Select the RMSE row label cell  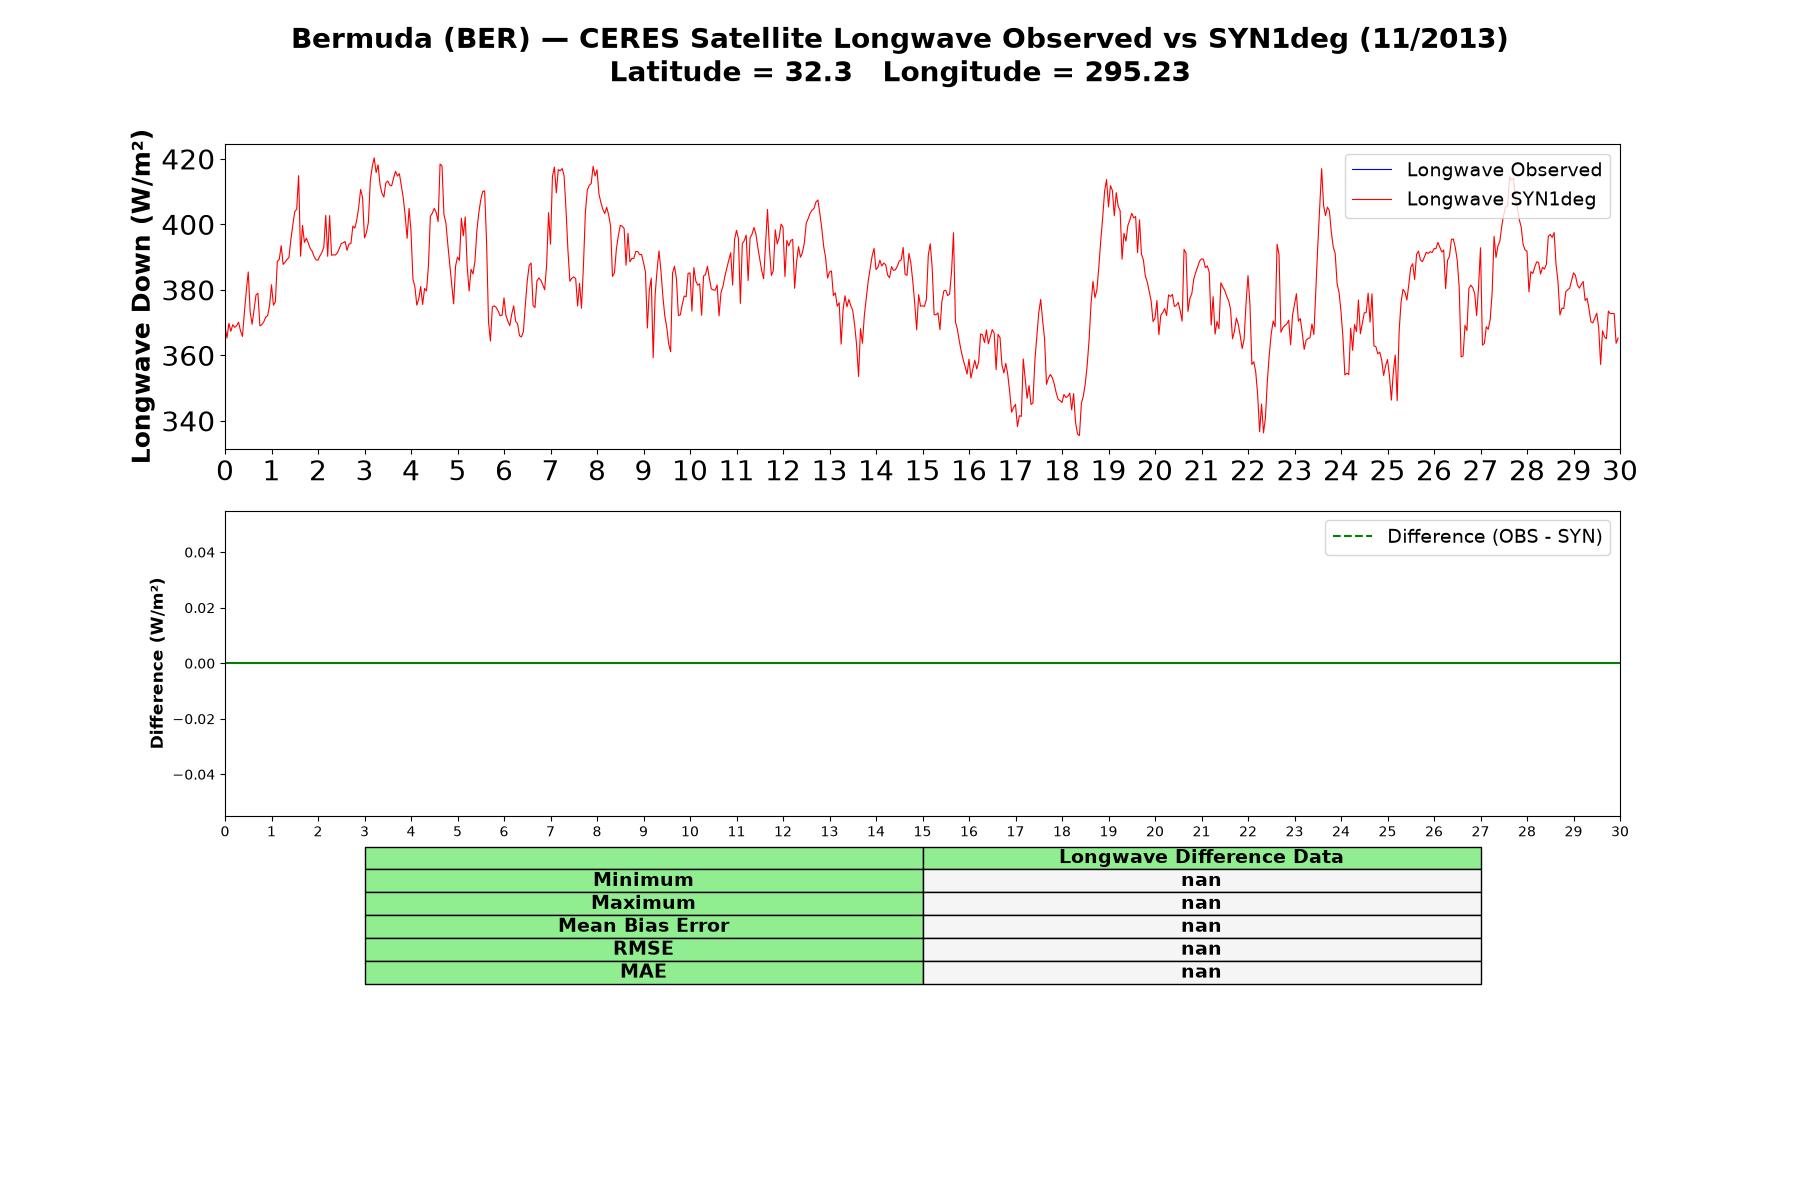pyautogui.click(x=644, y=949)
